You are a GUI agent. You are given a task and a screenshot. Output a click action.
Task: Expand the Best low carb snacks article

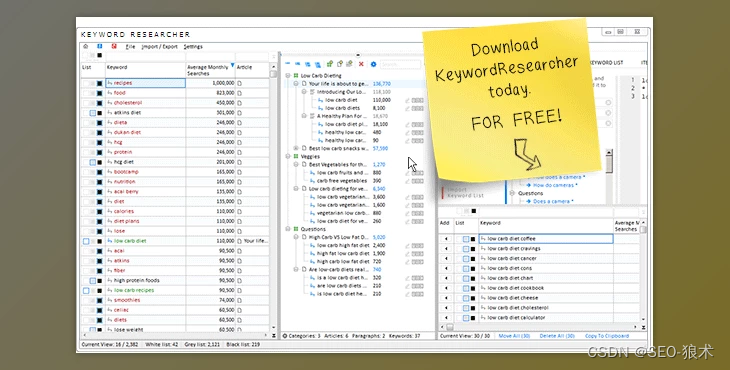296,148
